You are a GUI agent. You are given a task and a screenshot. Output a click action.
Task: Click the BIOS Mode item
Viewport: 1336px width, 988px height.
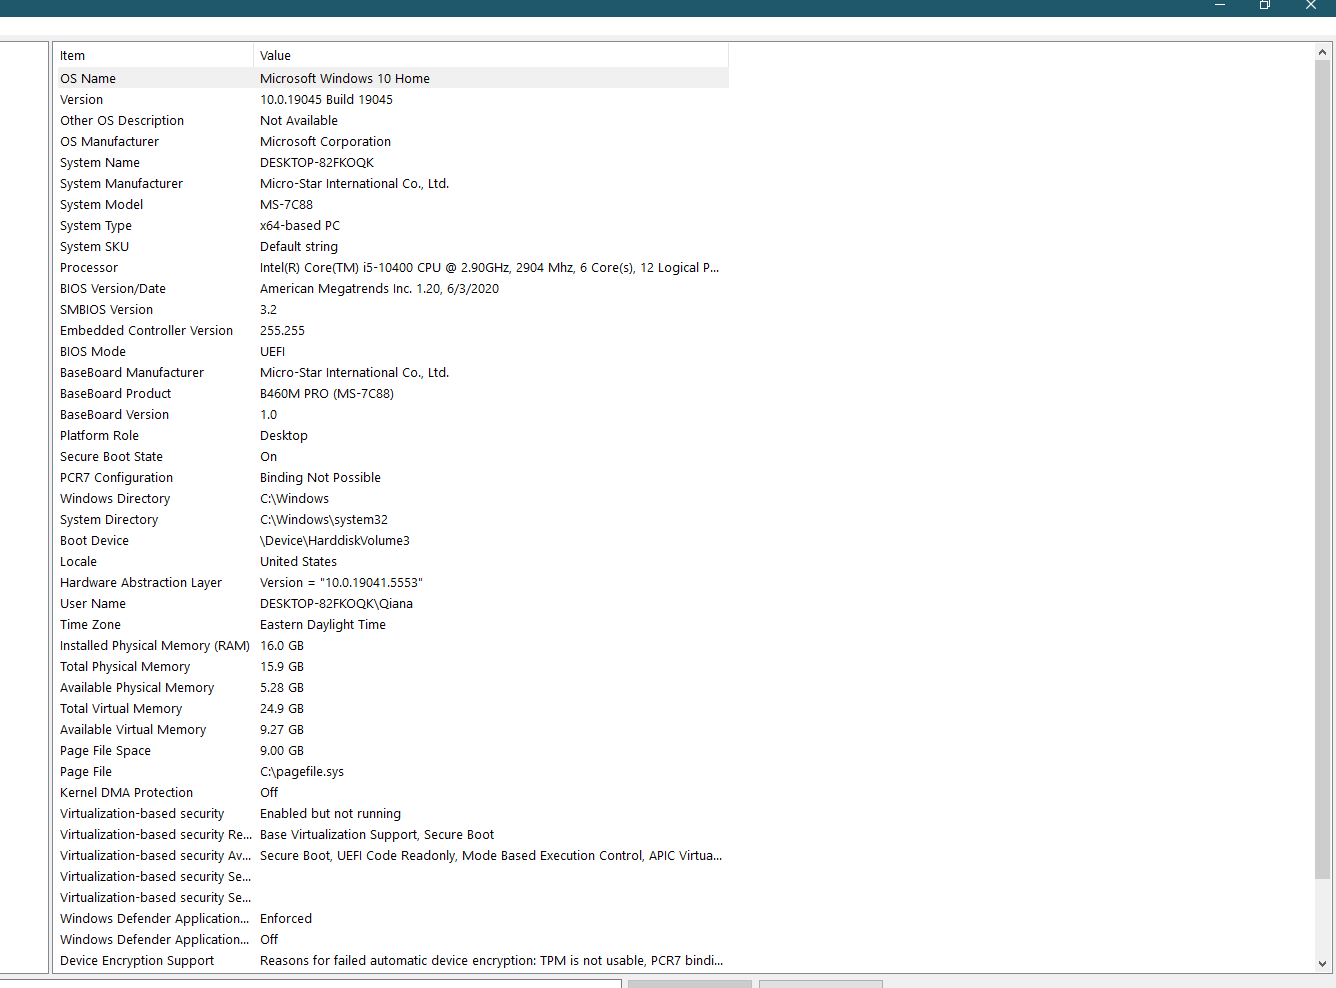tap(93, 351)
